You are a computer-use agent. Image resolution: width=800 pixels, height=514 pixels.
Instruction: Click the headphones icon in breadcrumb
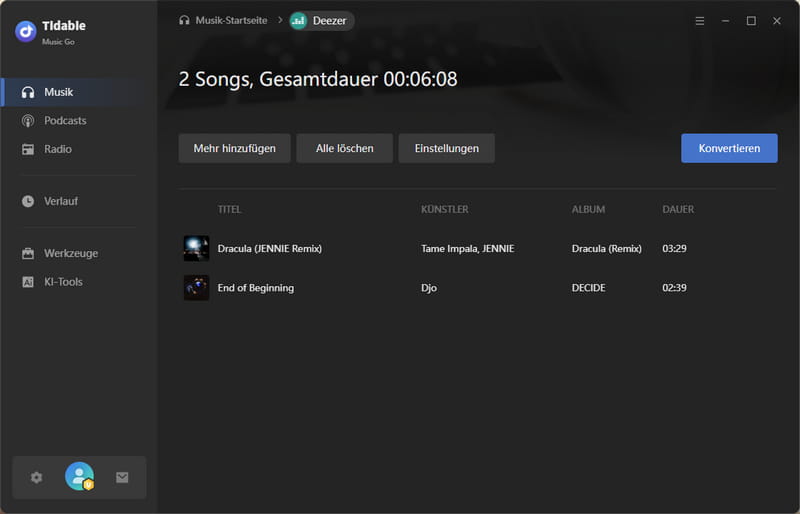[184, 20]
